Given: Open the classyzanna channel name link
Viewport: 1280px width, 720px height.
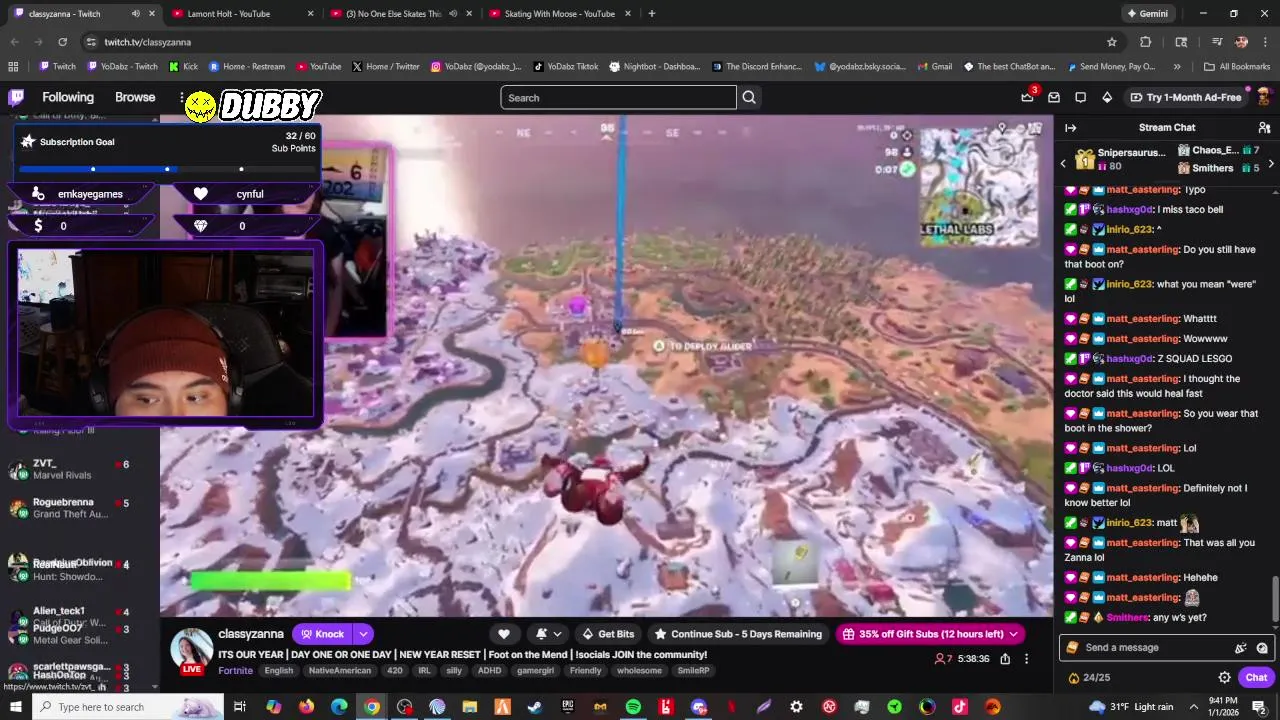Looking at the screenshot, I should (251, 634).
